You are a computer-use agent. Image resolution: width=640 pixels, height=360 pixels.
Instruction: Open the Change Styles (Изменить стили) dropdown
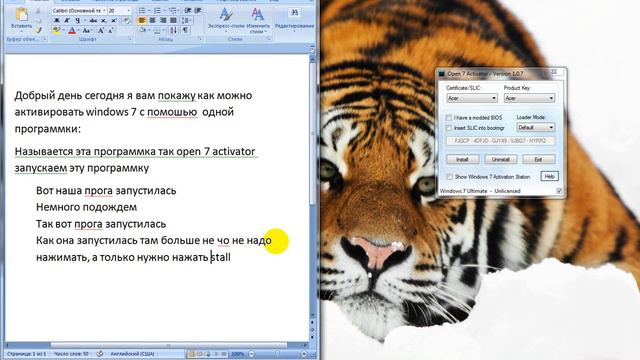(257, 20)
